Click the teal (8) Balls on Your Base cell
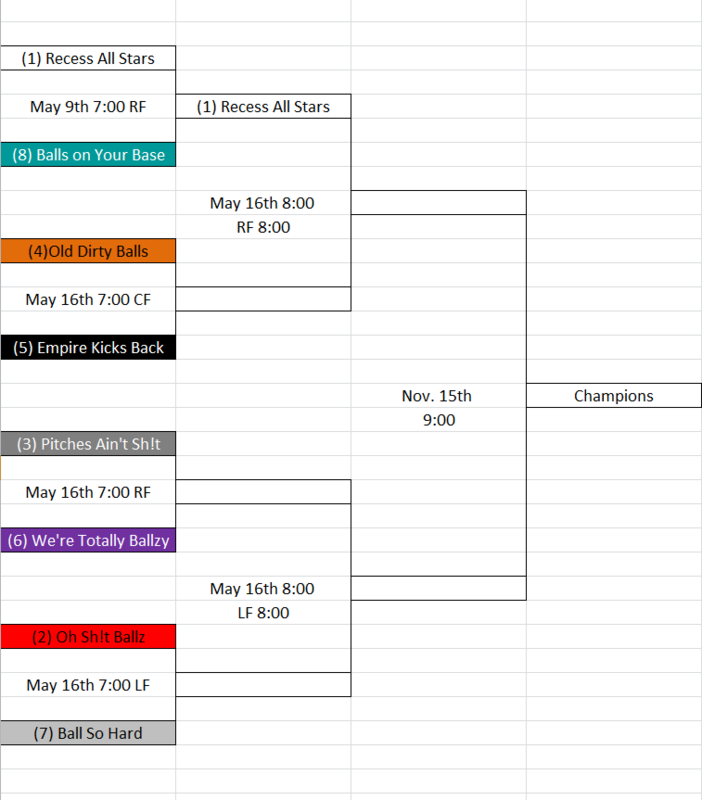The height and width of the screenshot is (800, 702). tap(88, 155)
